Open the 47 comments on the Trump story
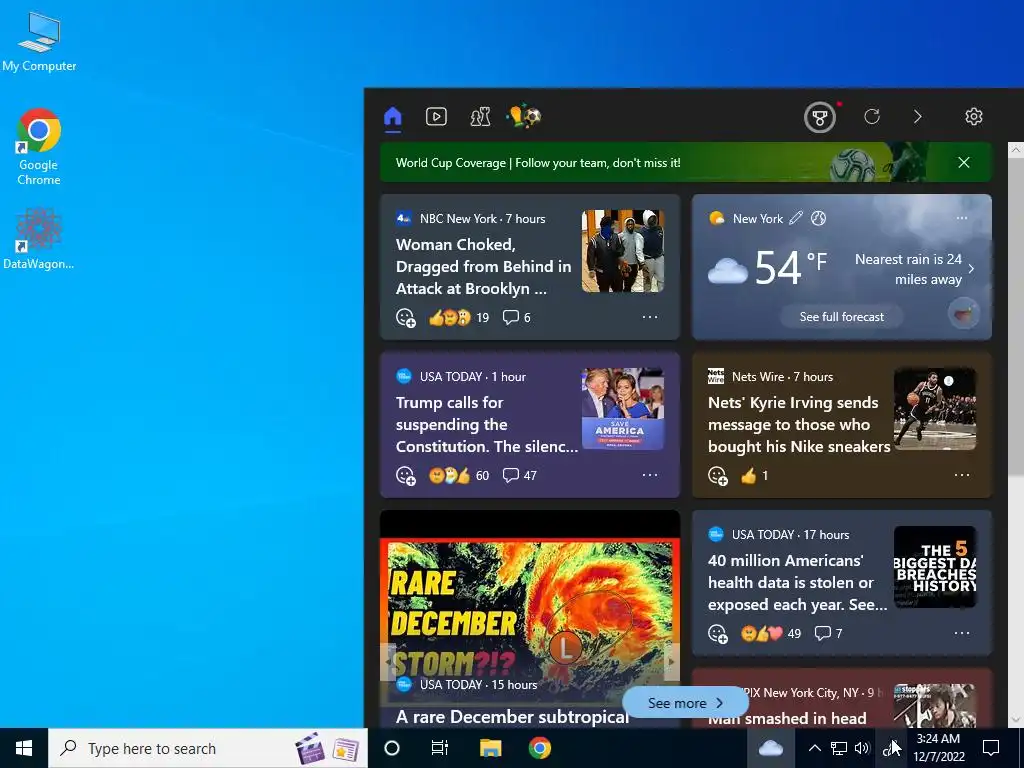1024x768 pixels. tap(520, 475)
